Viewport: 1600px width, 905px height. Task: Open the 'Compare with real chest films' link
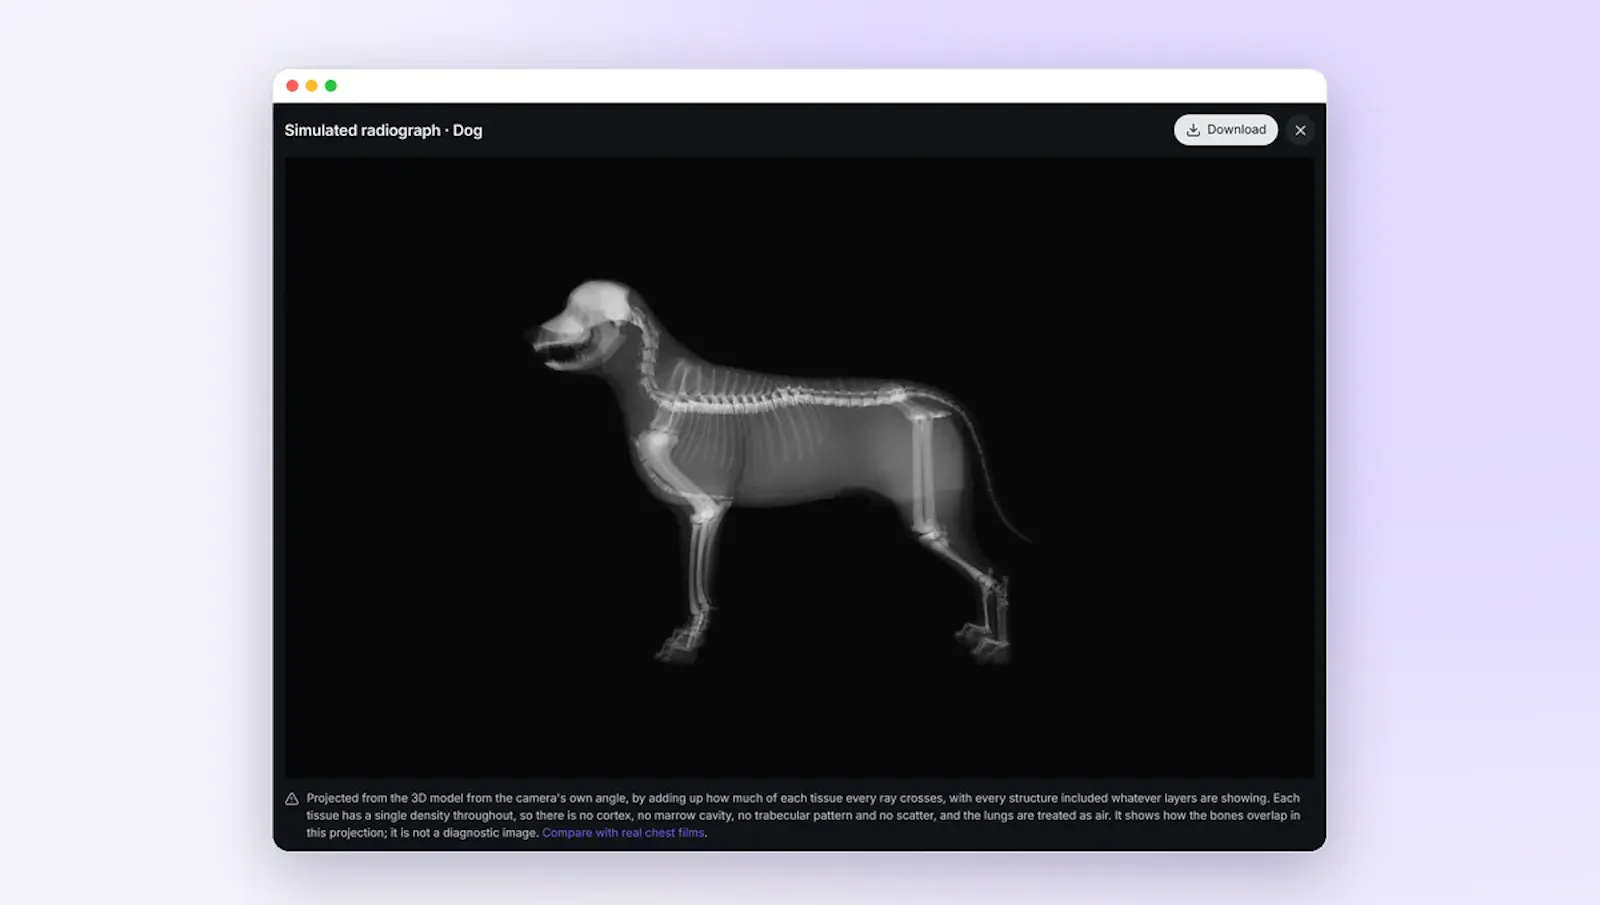point(623,833)
